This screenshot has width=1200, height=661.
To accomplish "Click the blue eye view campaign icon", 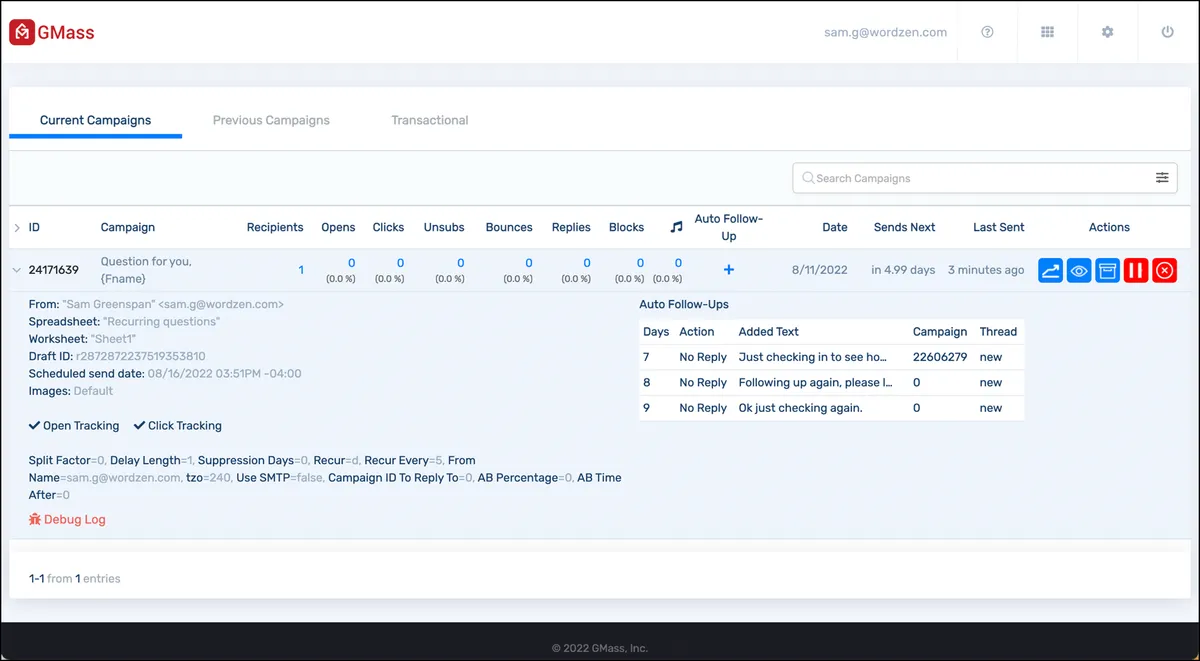I will [1079, 270].
